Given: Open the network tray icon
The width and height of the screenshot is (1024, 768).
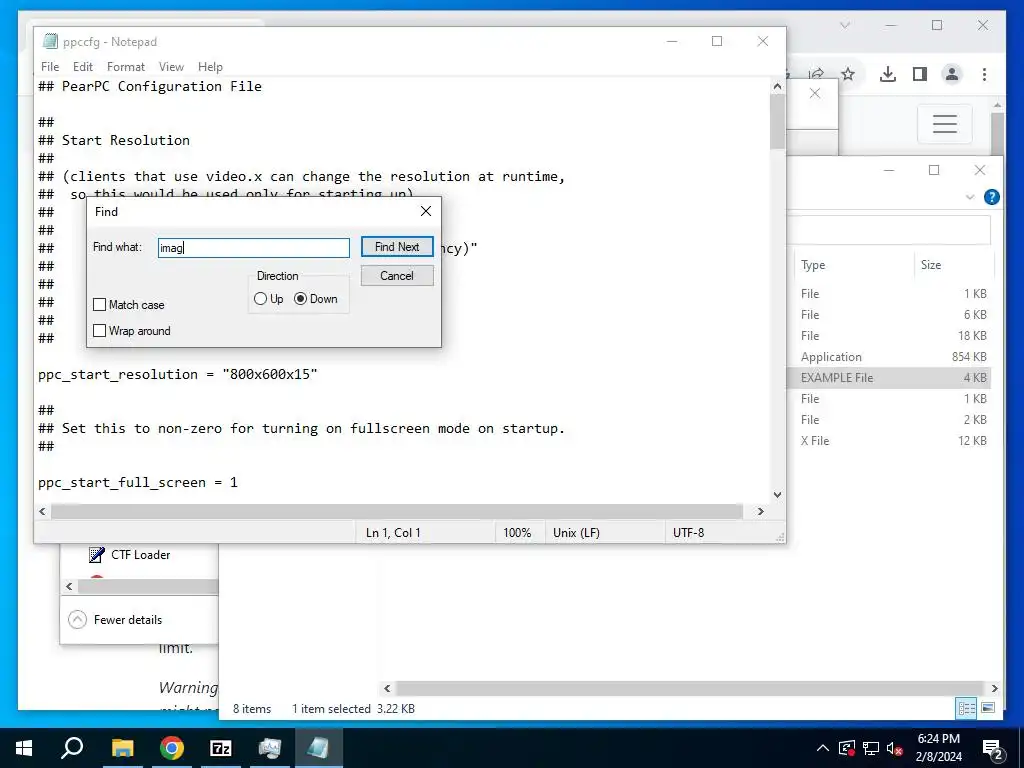Looking at the screenshot, I should (871, 748).
